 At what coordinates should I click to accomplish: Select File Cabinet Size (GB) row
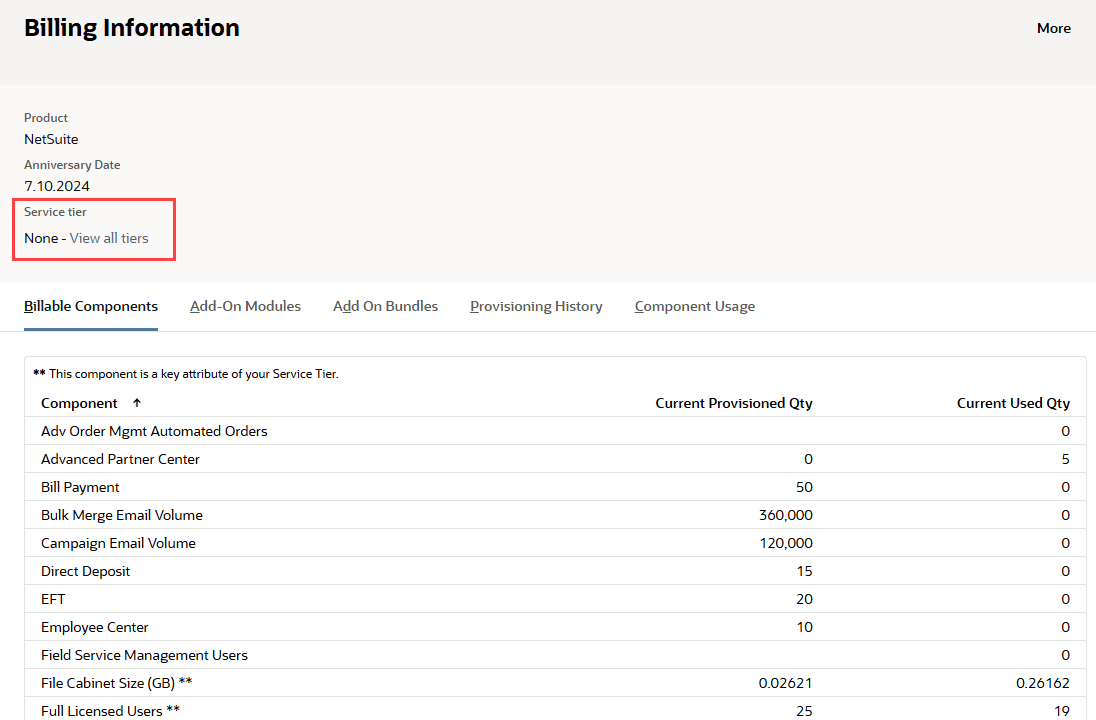[x=555, y=683]
